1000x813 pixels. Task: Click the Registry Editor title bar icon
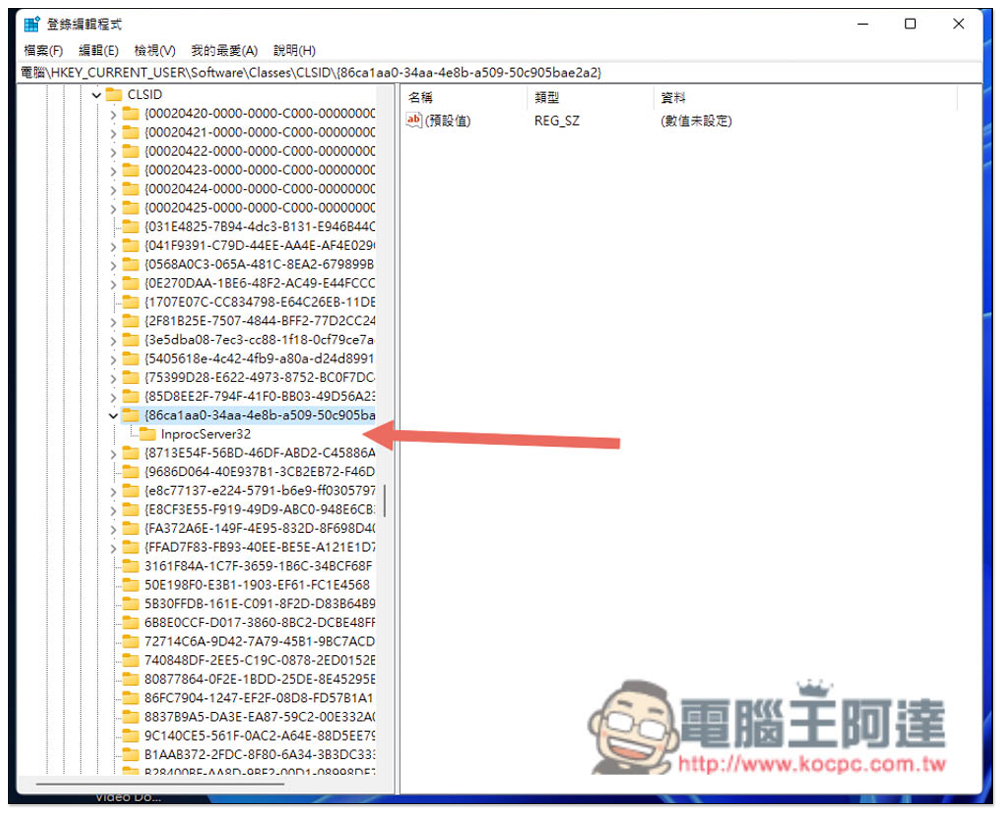pos(32,25)
